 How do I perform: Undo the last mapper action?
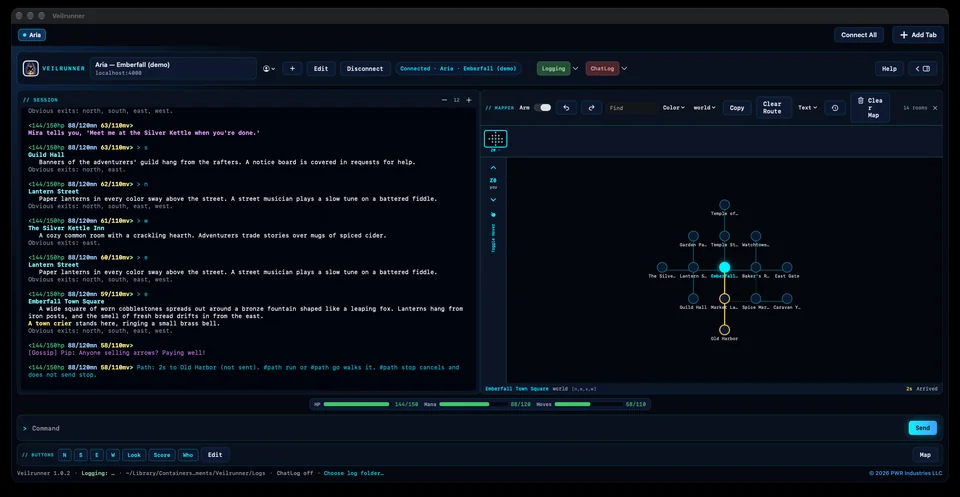click(x=566, y=108)
